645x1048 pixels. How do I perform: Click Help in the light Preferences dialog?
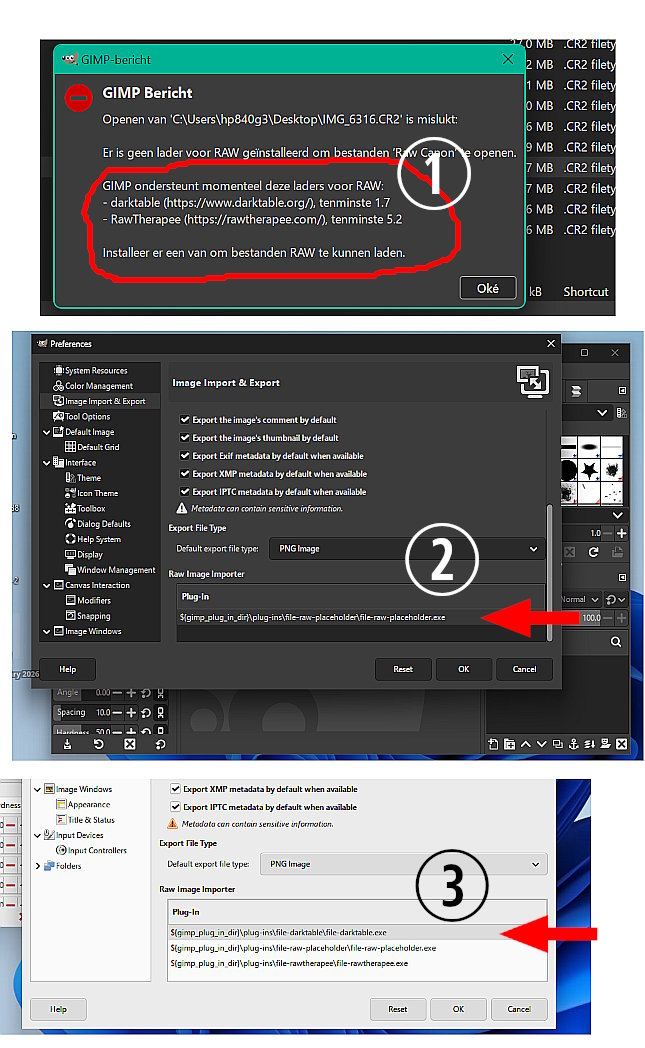point(58,1009)
